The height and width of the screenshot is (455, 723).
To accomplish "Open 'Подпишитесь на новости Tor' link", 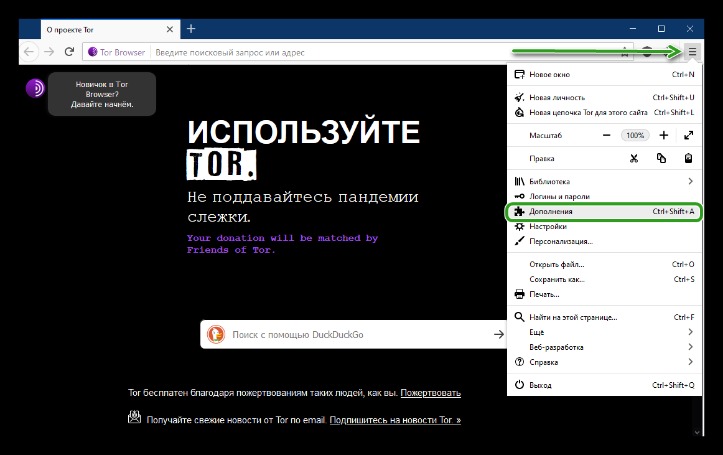I will (395, 420).
